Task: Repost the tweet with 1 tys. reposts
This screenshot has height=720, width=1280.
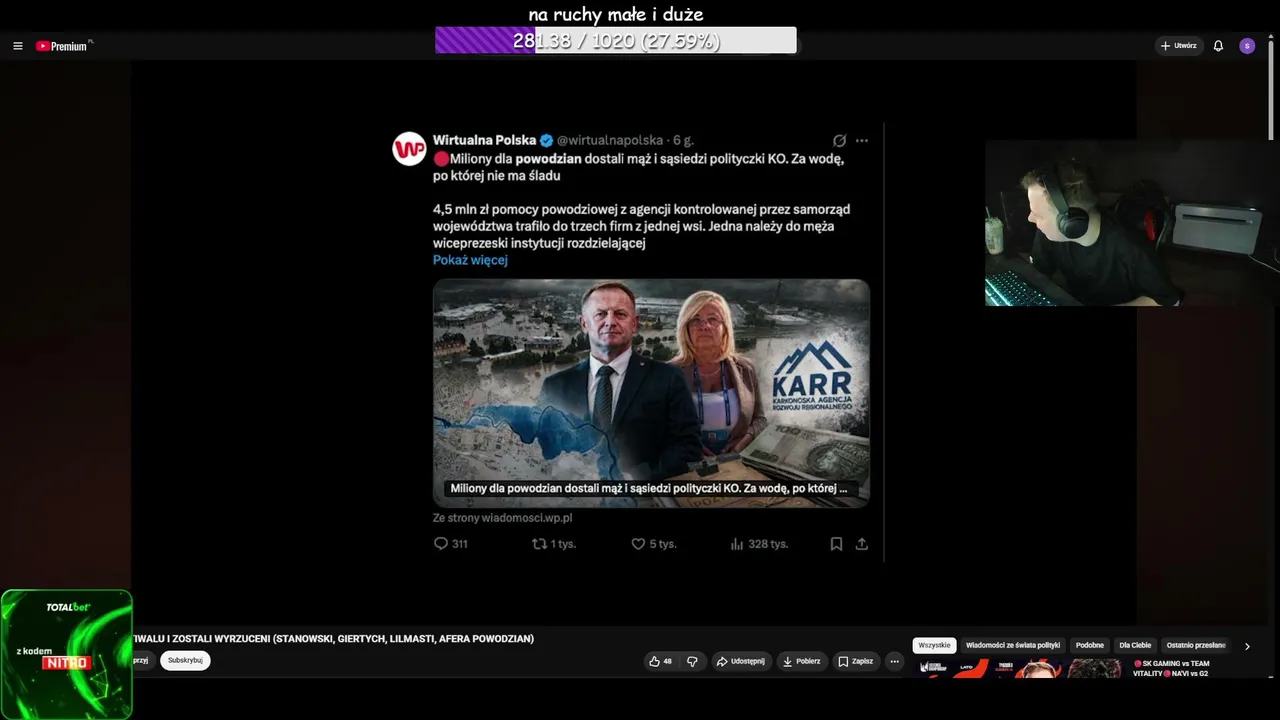Action: click(554, 544)
